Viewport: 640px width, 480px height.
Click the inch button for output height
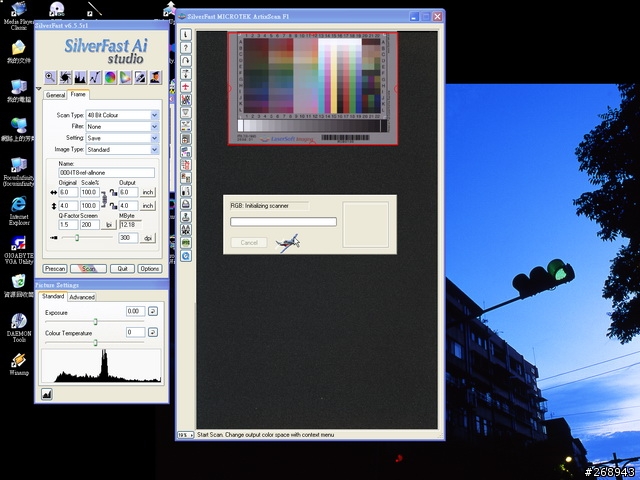tap(148, 206)
